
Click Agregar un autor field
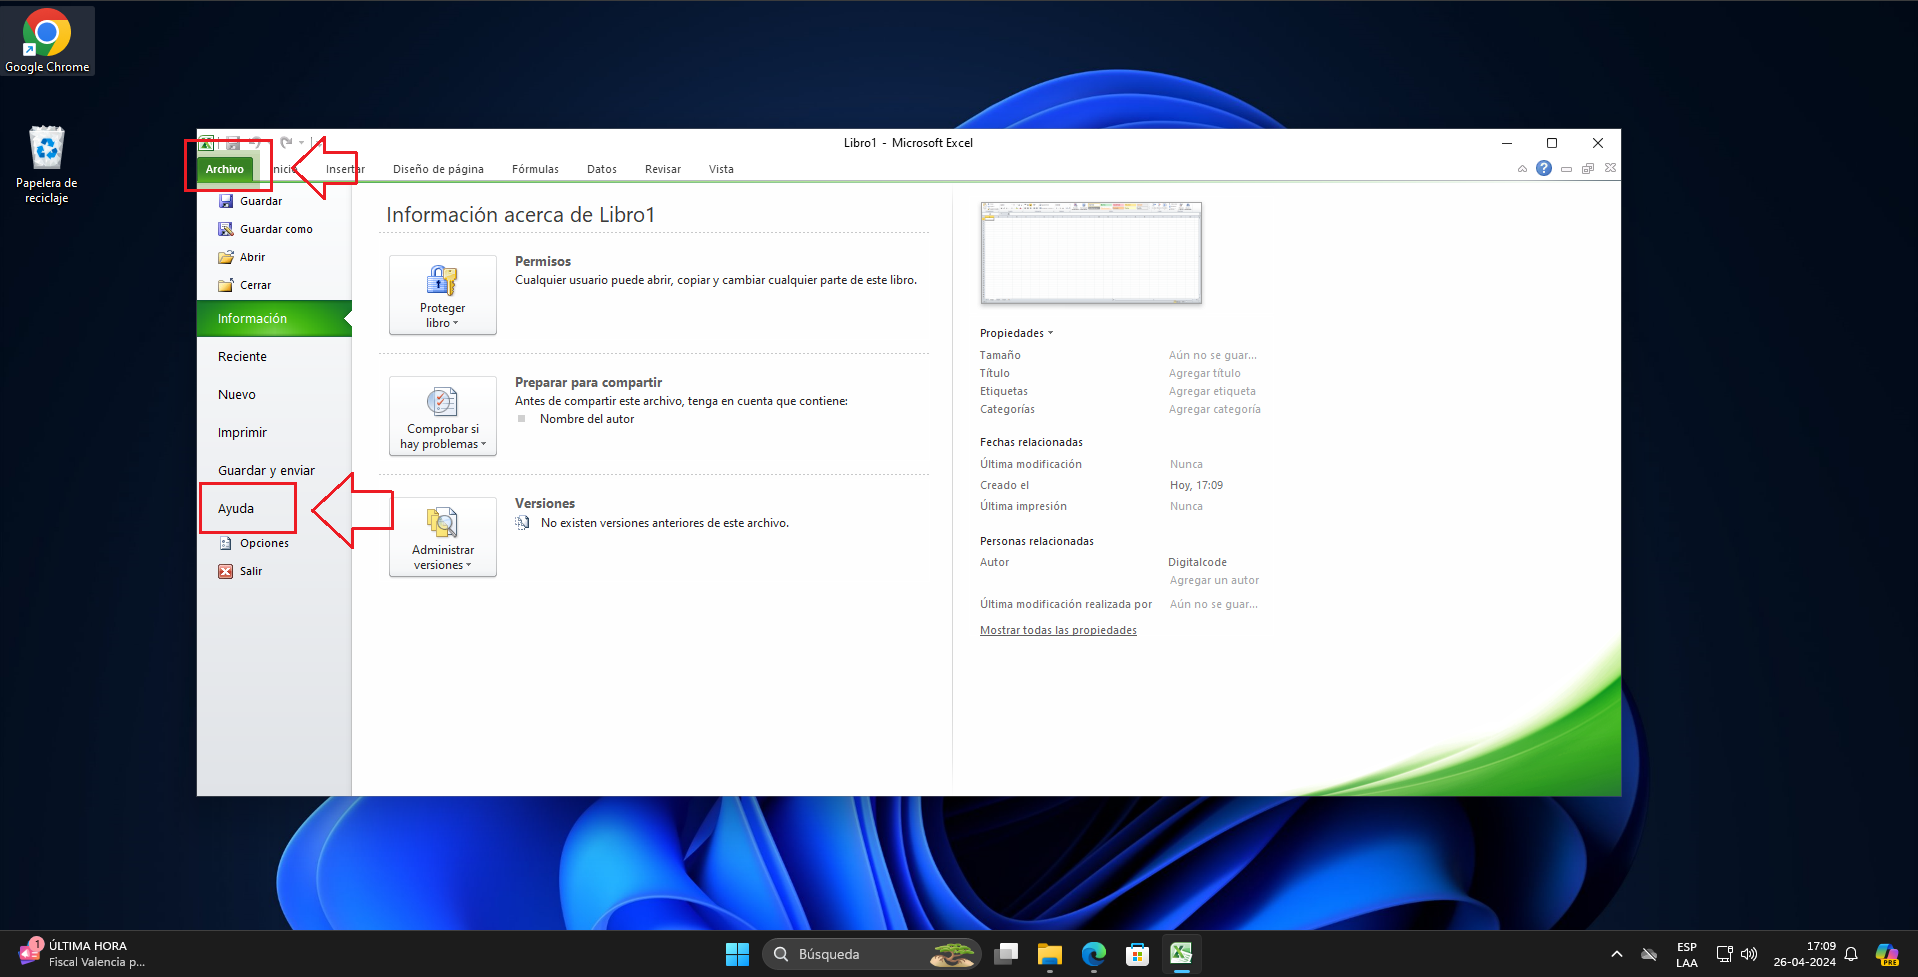1215,580
